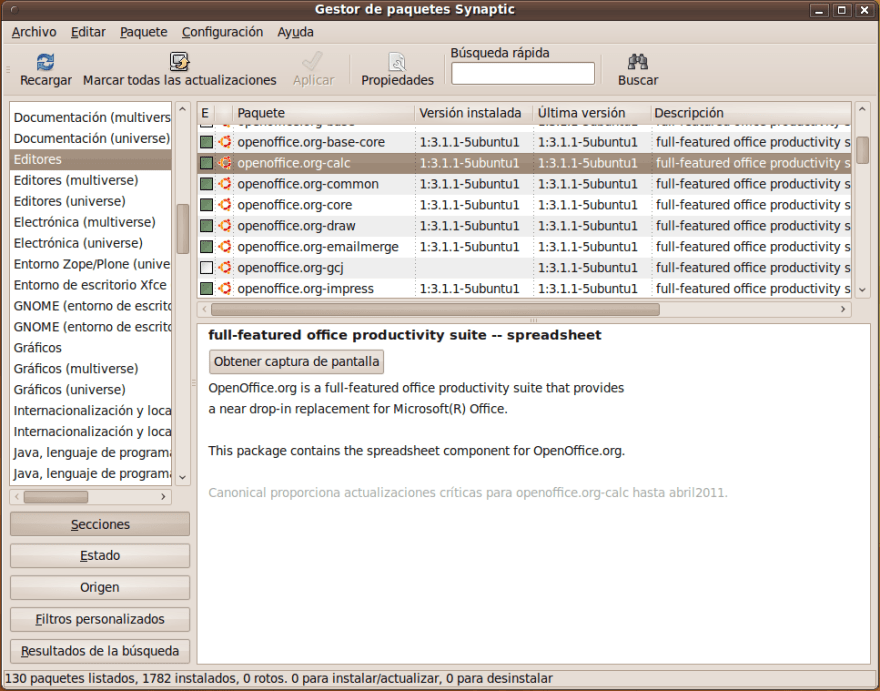Select the plain Gráficos section
Screen dimensions: 880x691
point(90,348)
